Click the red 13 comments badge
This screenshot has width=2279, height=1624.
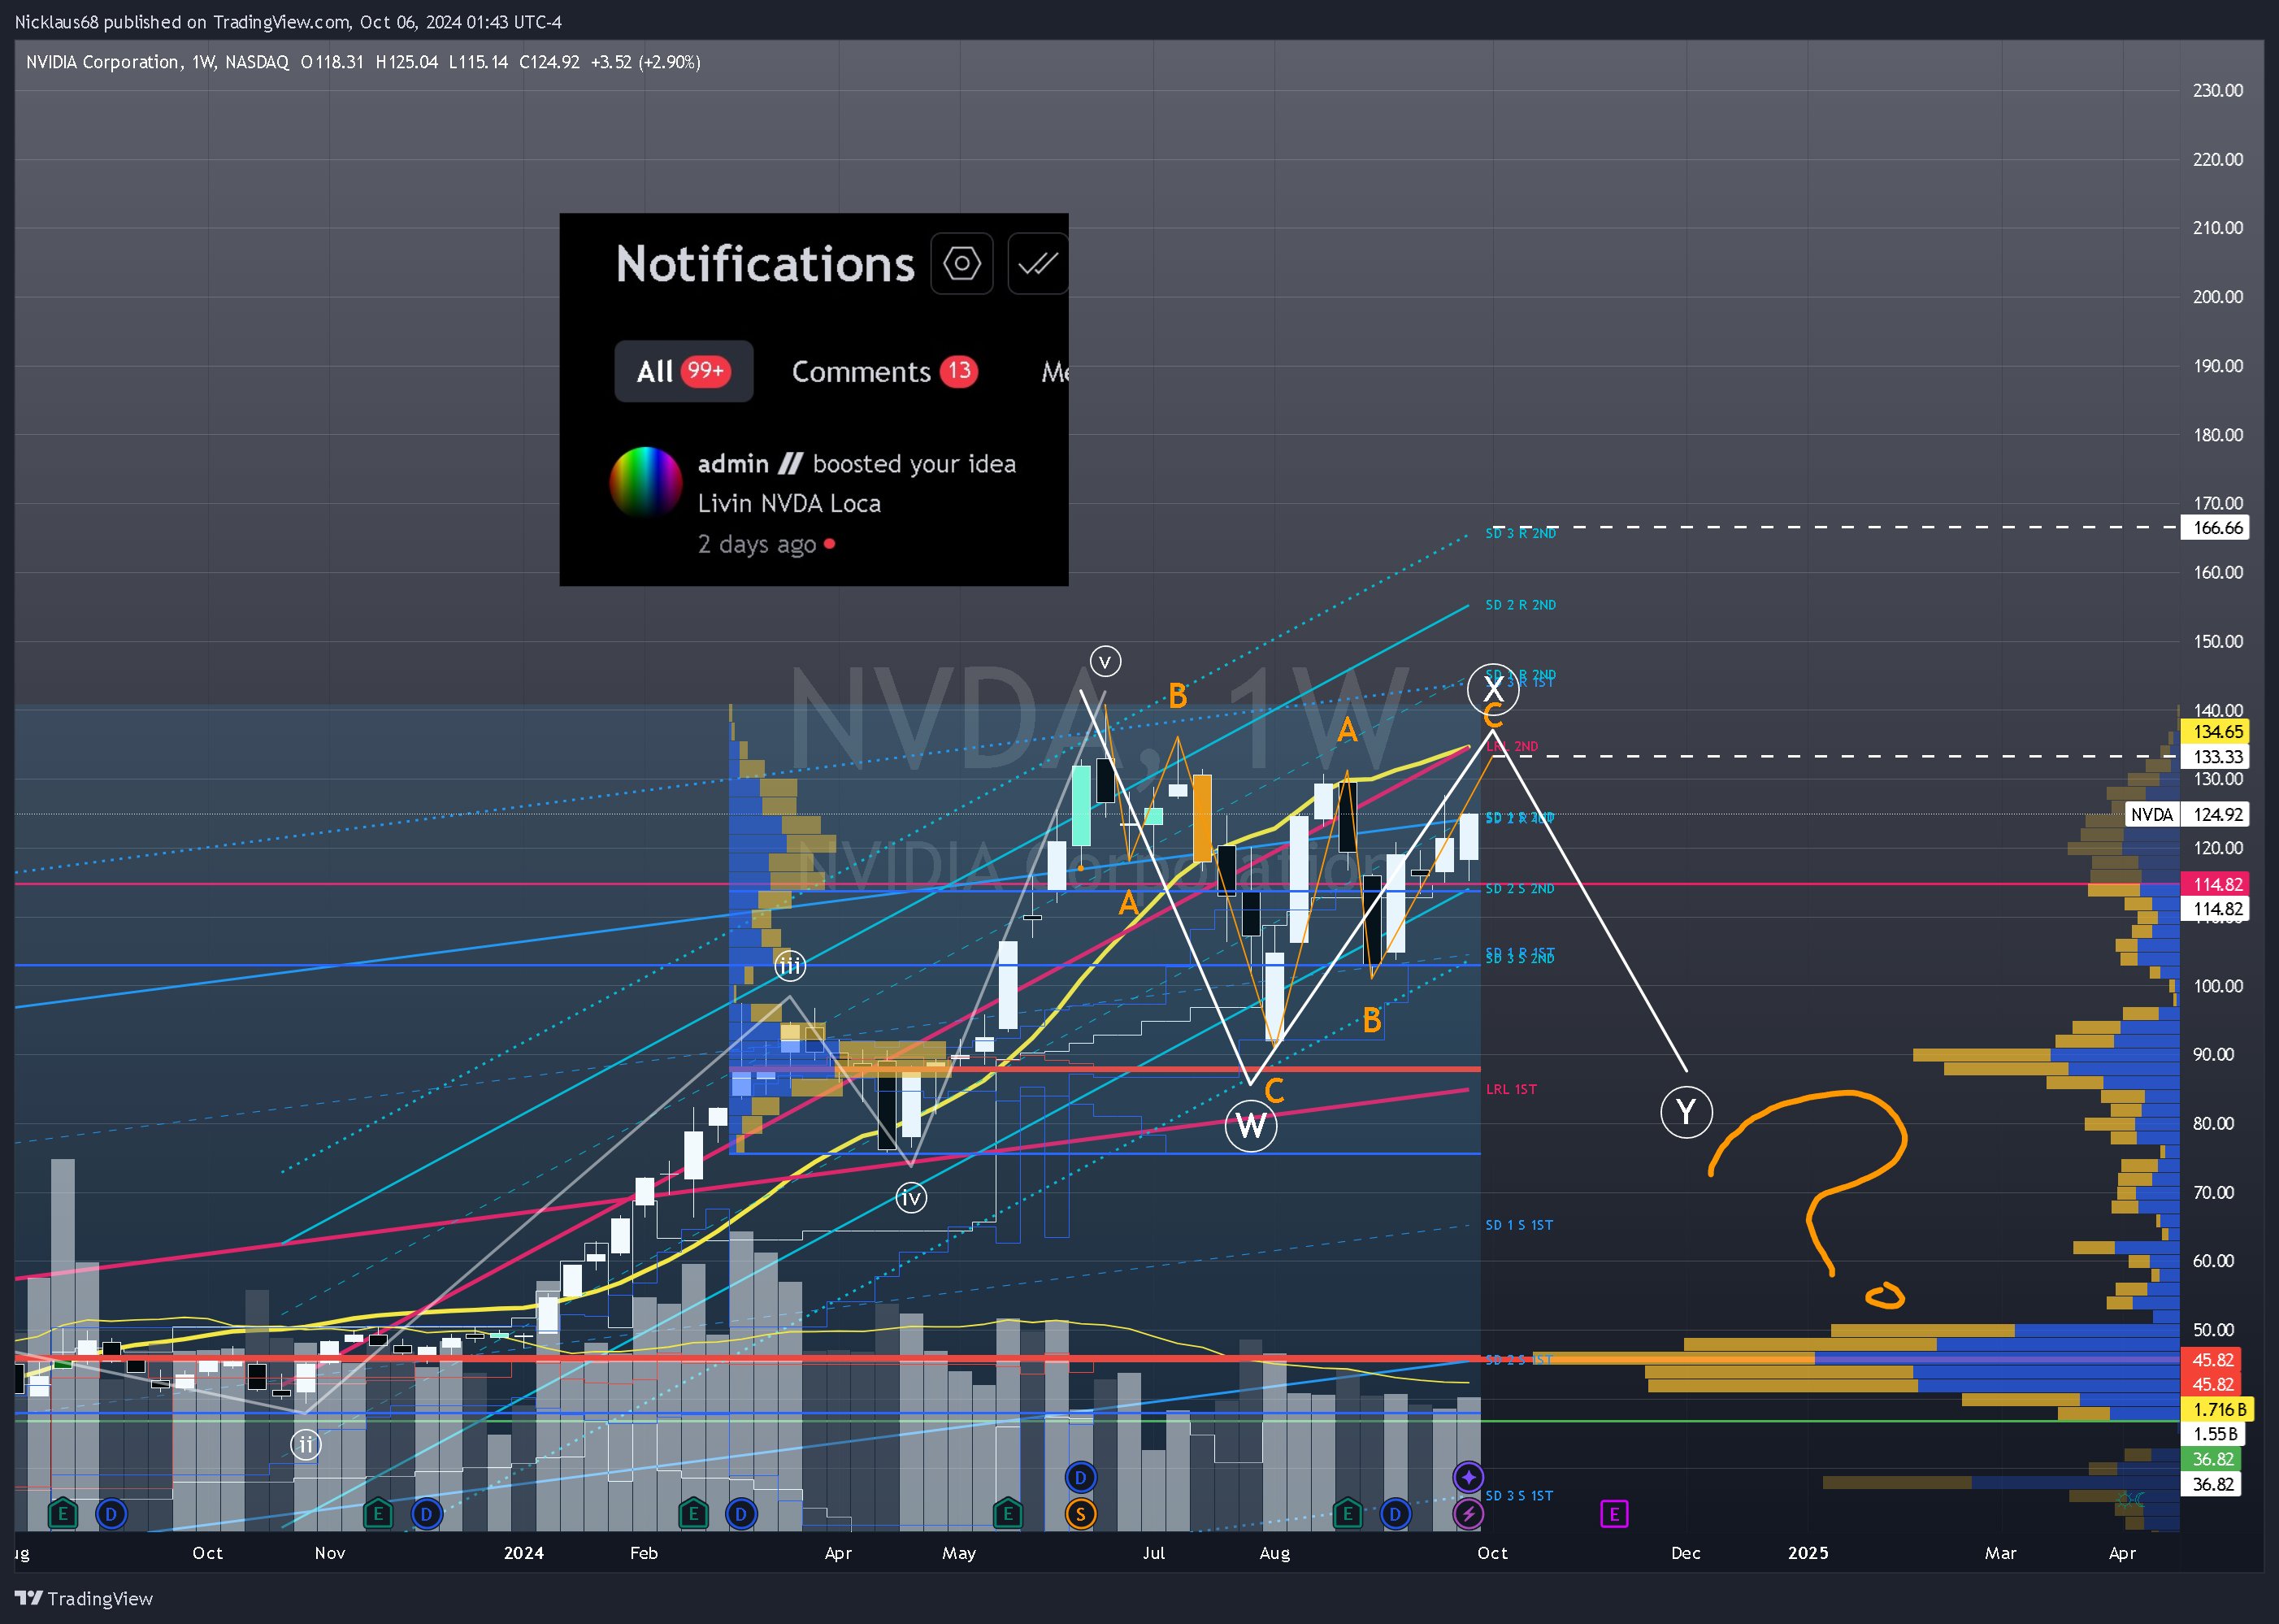(959, 371)
